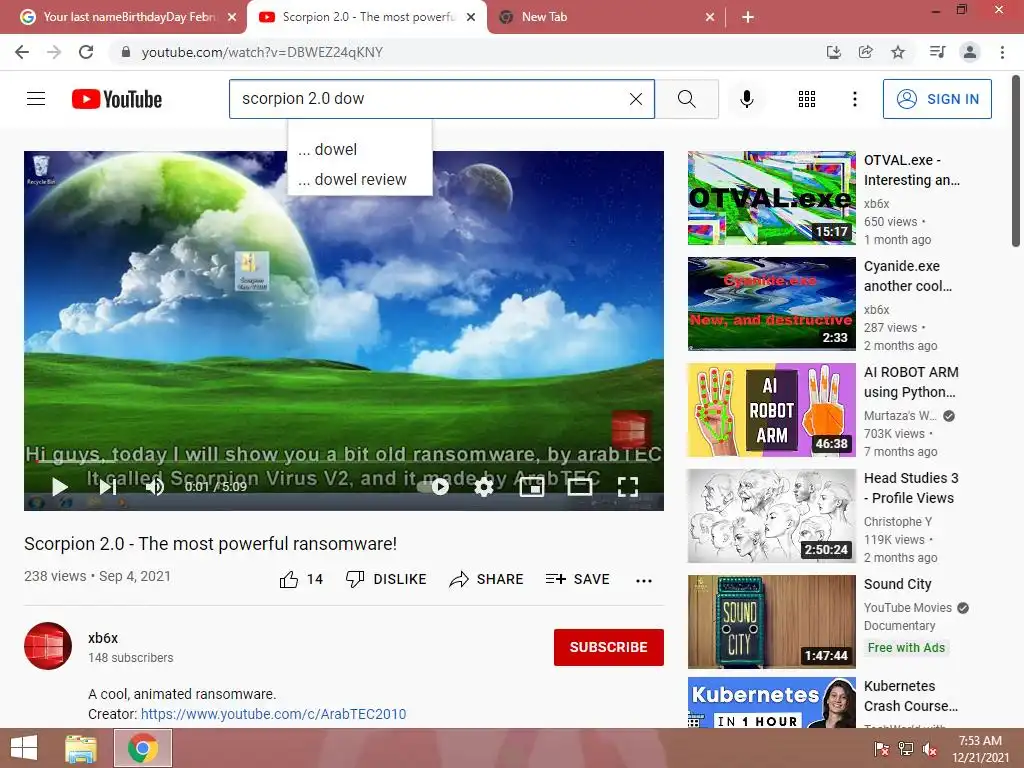Click SIGN IN button
Screen dimensions: 1024x768
(x=937, y=99)
